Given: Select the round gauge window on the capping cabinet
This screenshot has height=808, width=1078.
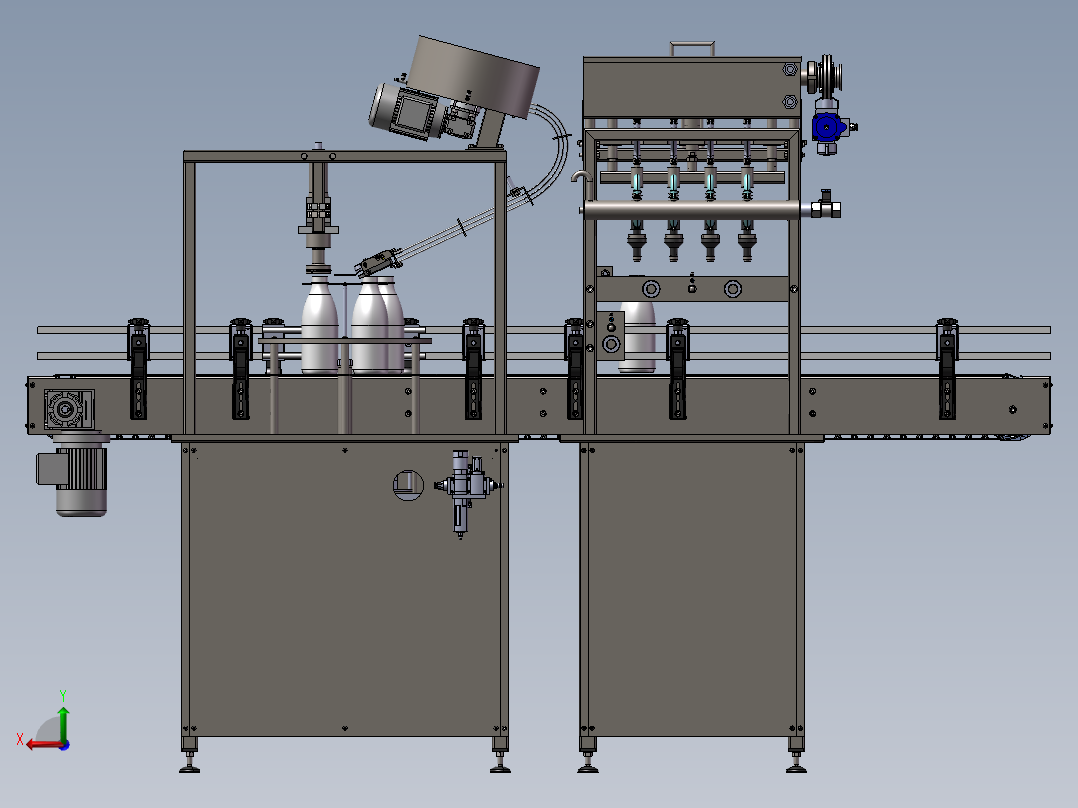Looking at the screenshot, I should [408, 485].
